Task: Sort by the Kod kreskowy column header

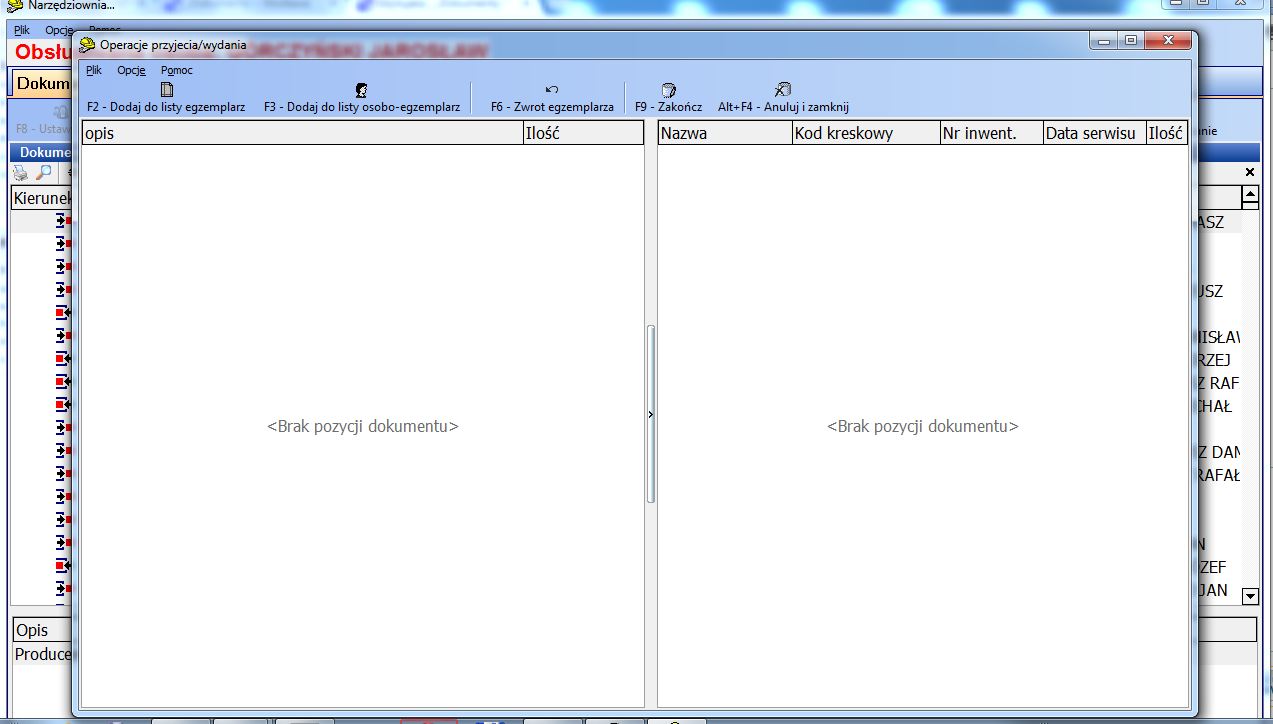Action: pos(866,133)
